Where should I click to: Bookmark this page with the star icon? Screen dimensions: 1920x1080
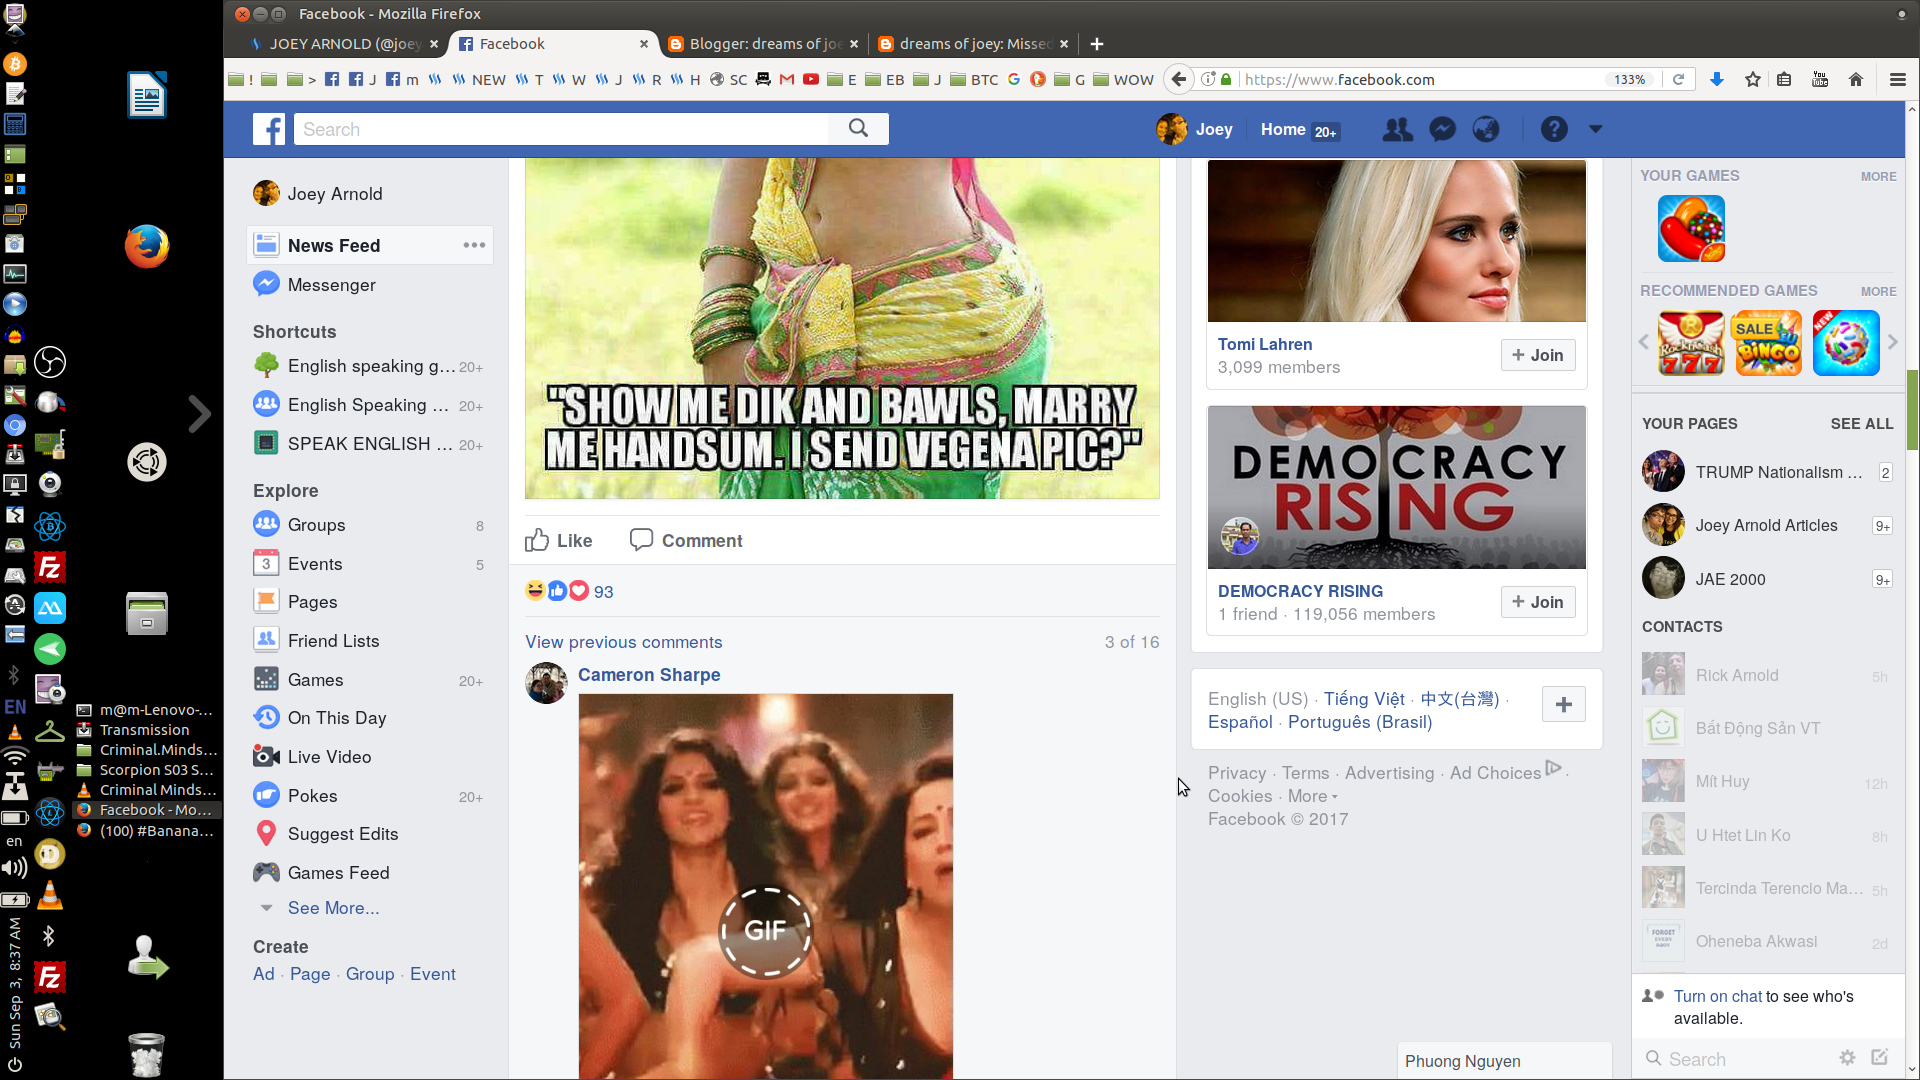[1752, 79]
